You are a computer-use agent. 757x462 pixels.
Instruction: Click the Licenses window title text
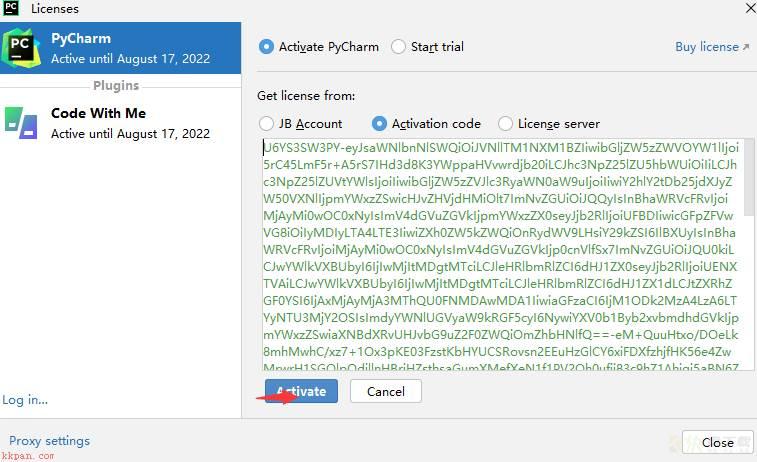tap(55, 8)
